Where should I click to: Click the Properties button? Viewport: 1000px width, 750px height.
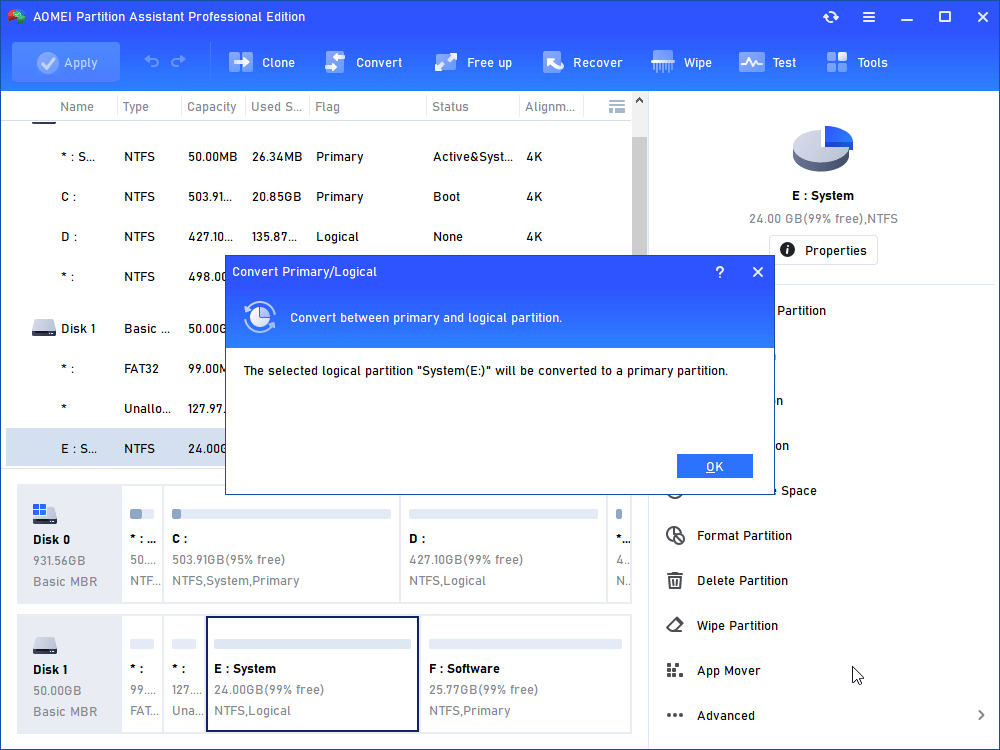point(823,250)
